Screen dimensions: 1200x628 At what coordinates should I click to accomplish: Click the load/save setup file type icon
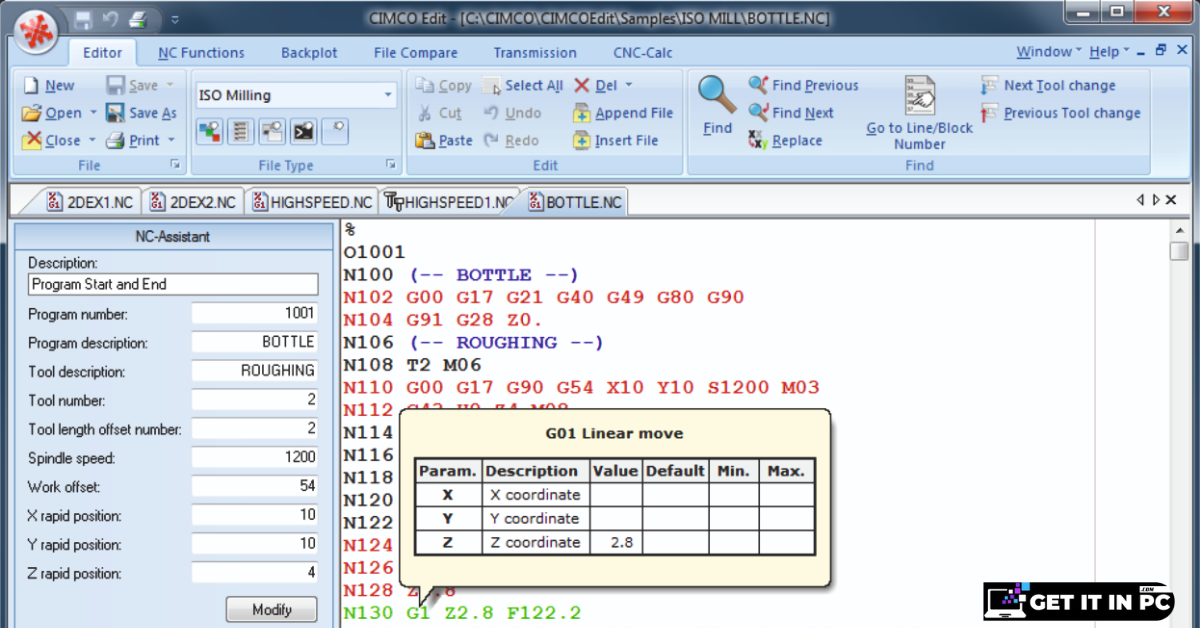(271, 131)
